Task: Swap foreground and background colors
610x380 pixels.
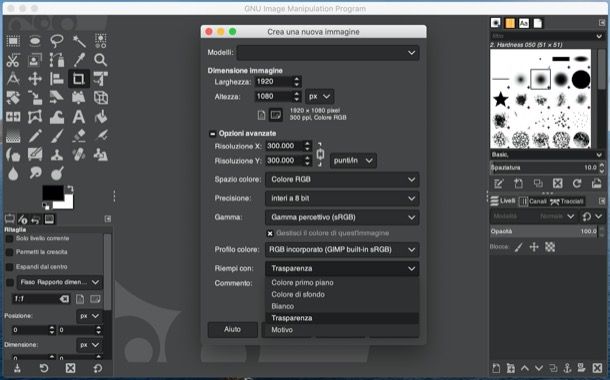Action: tap(70, 189)
